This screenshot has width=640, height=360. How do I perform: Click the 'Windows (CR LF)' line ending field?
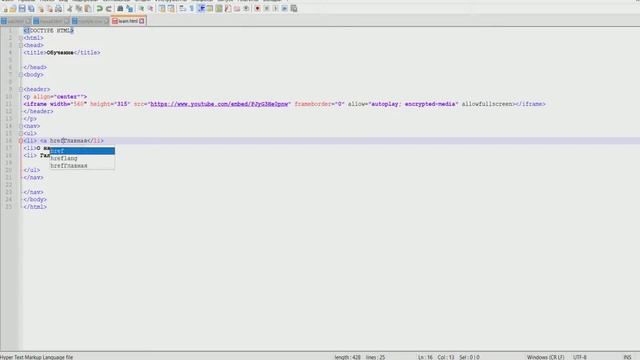(x=545, y=357)
